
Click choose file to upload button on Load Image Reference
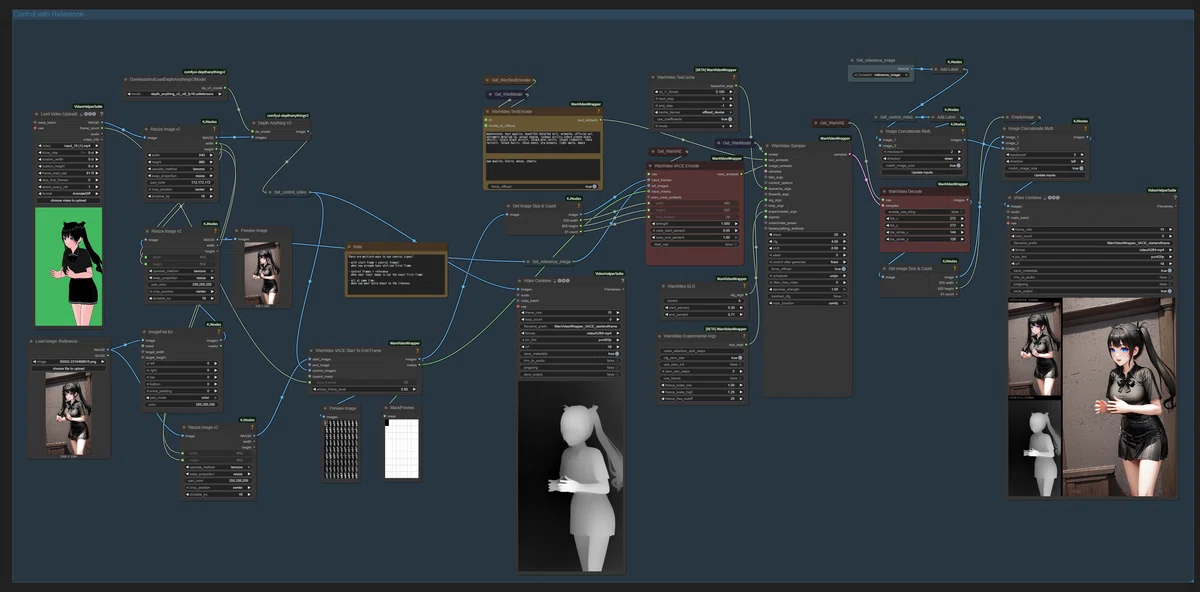[x=68, y=368]
